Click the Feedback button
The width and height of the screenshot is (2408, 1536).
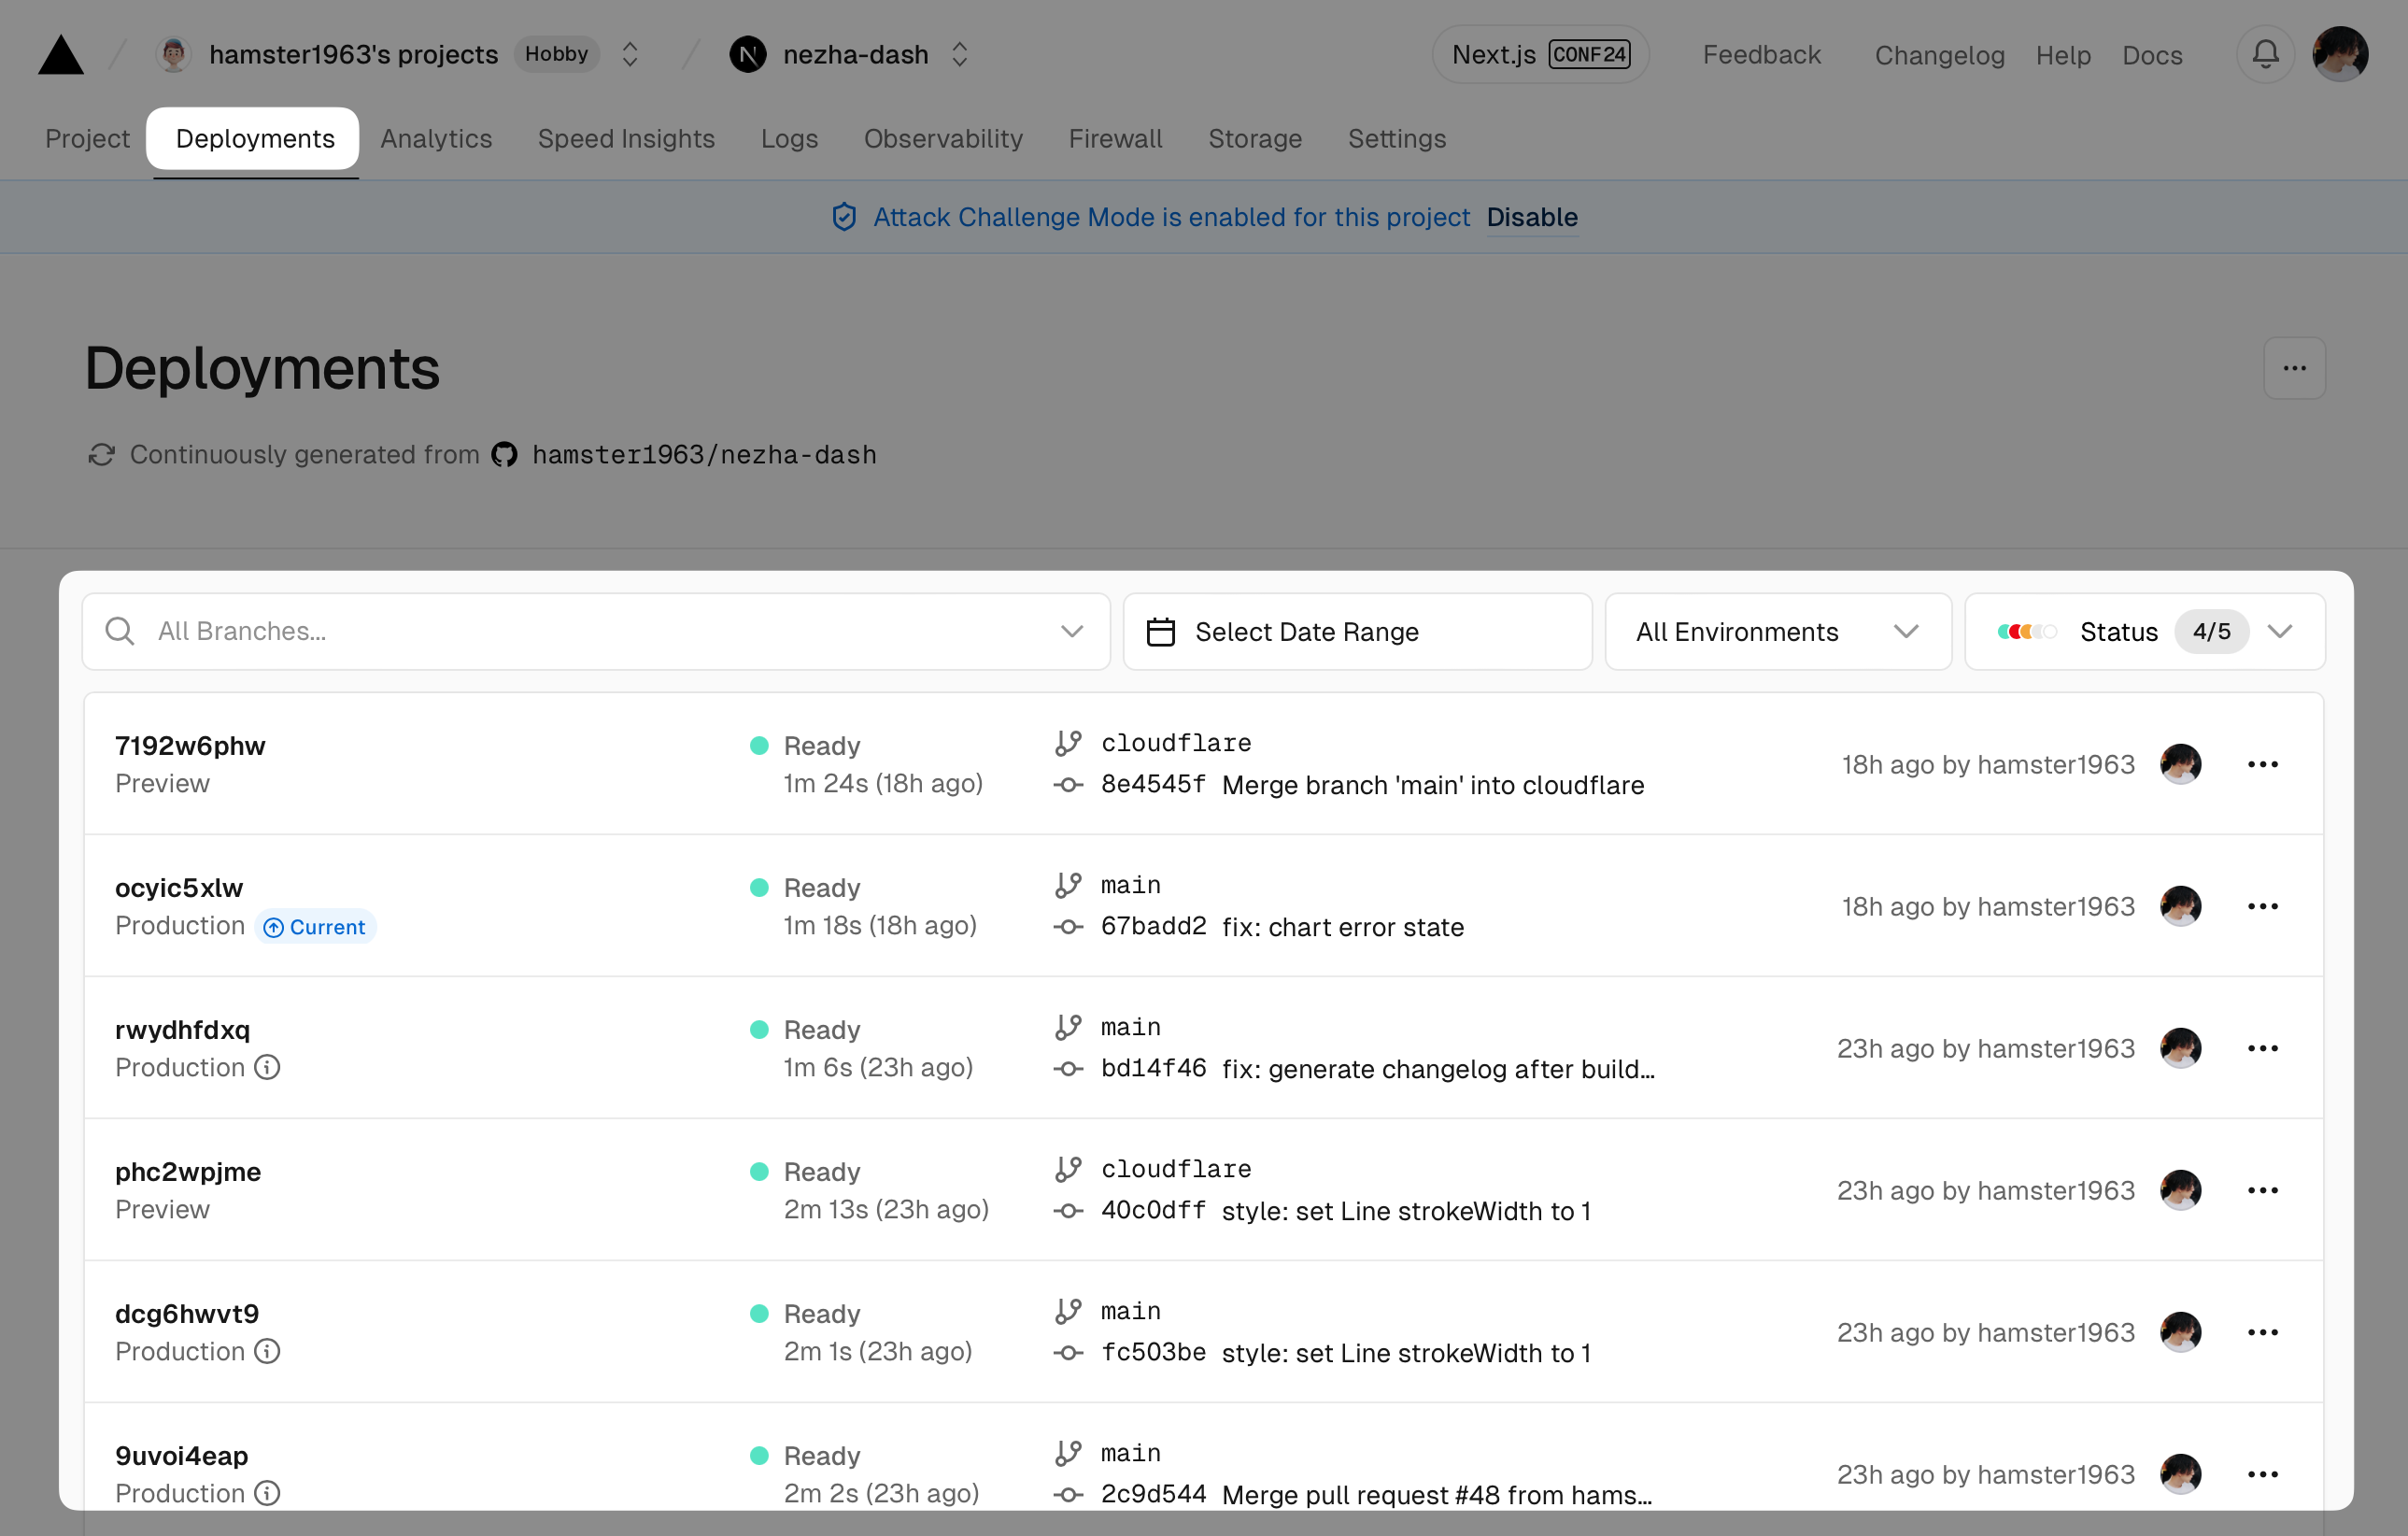point(1761,54)
